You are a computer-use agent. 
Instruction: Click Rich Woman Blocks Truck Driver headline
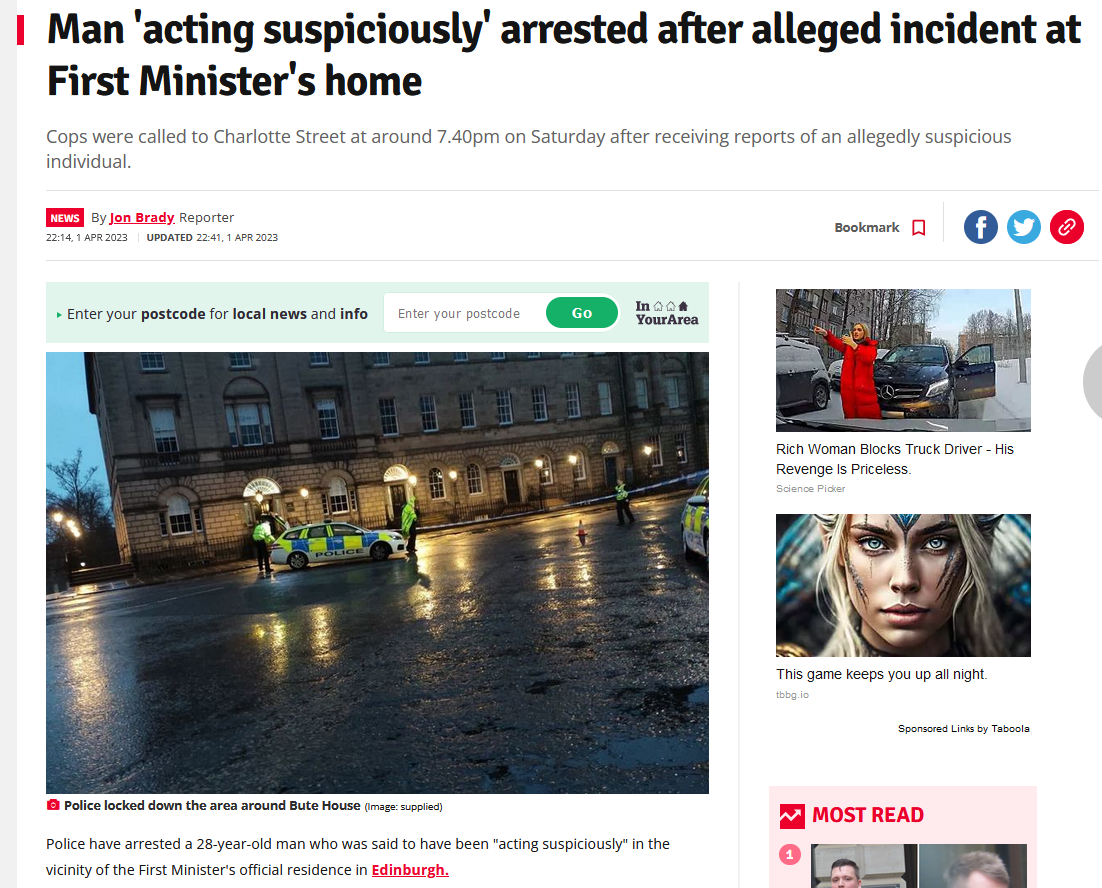click(895, 459)
